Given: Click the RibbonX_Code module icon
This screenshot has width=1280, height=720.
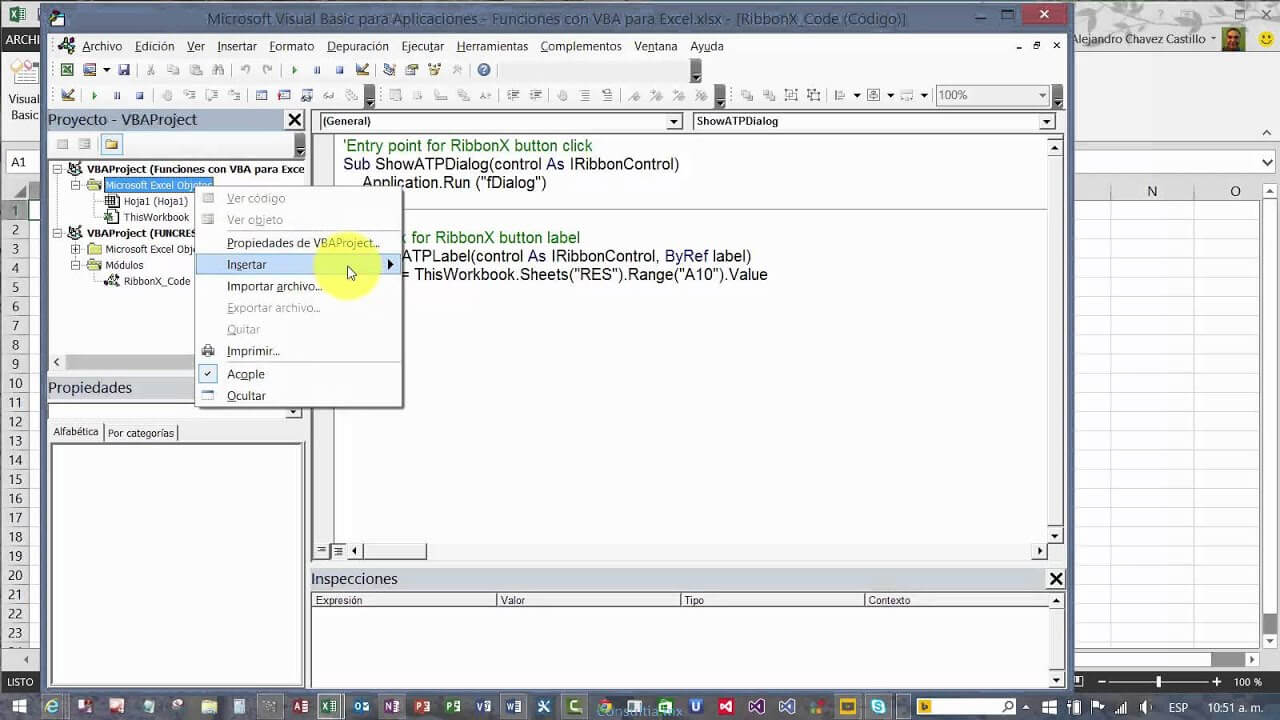Looking at the screenshot, I should 113,281.
